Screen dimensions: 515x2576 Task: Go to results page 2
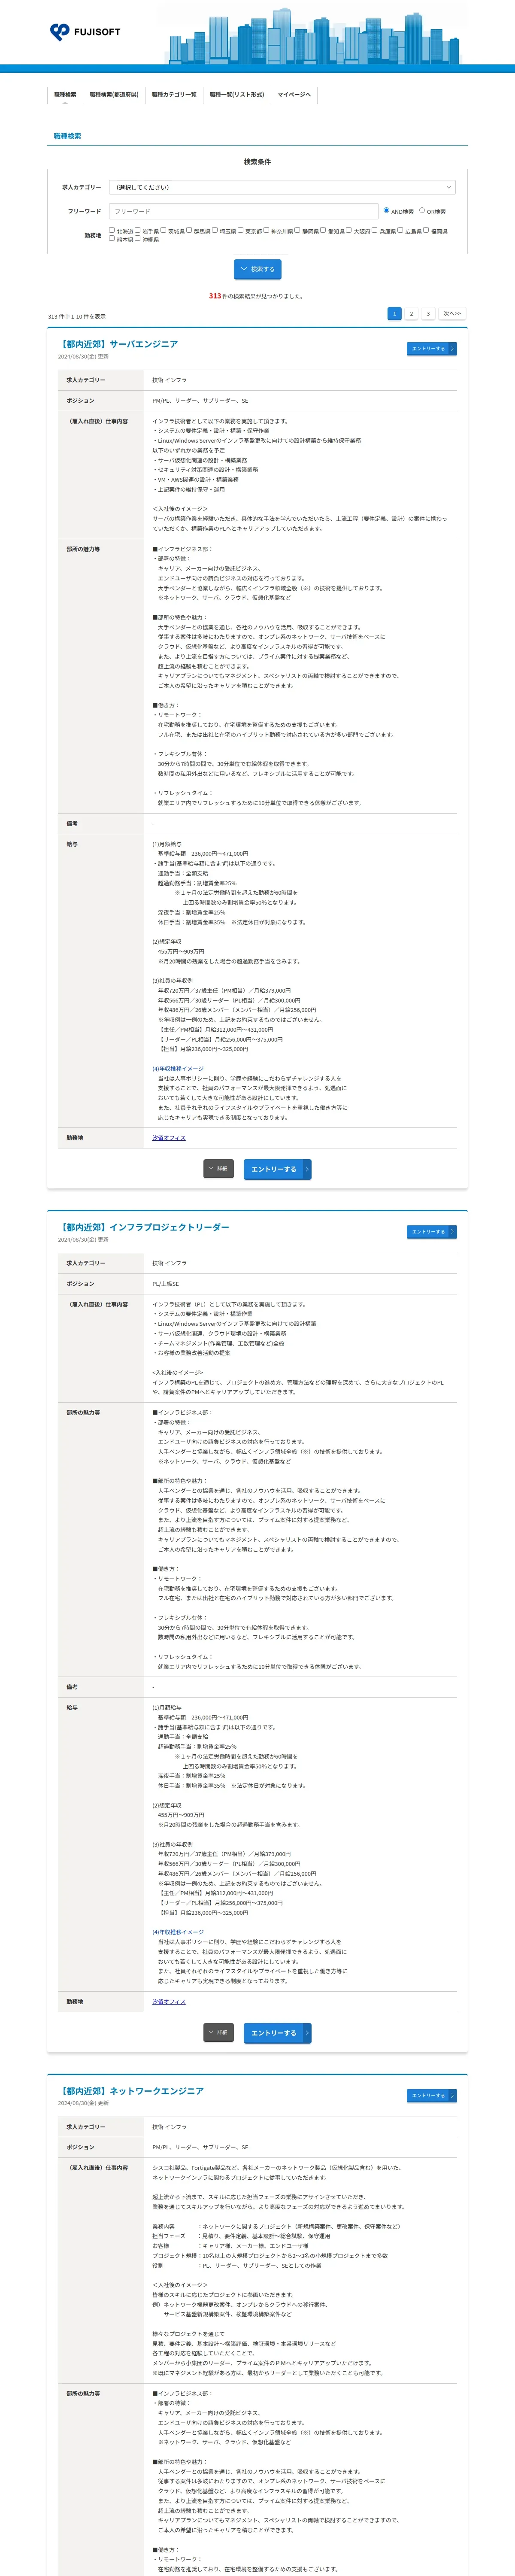click(x=411, y=313)
